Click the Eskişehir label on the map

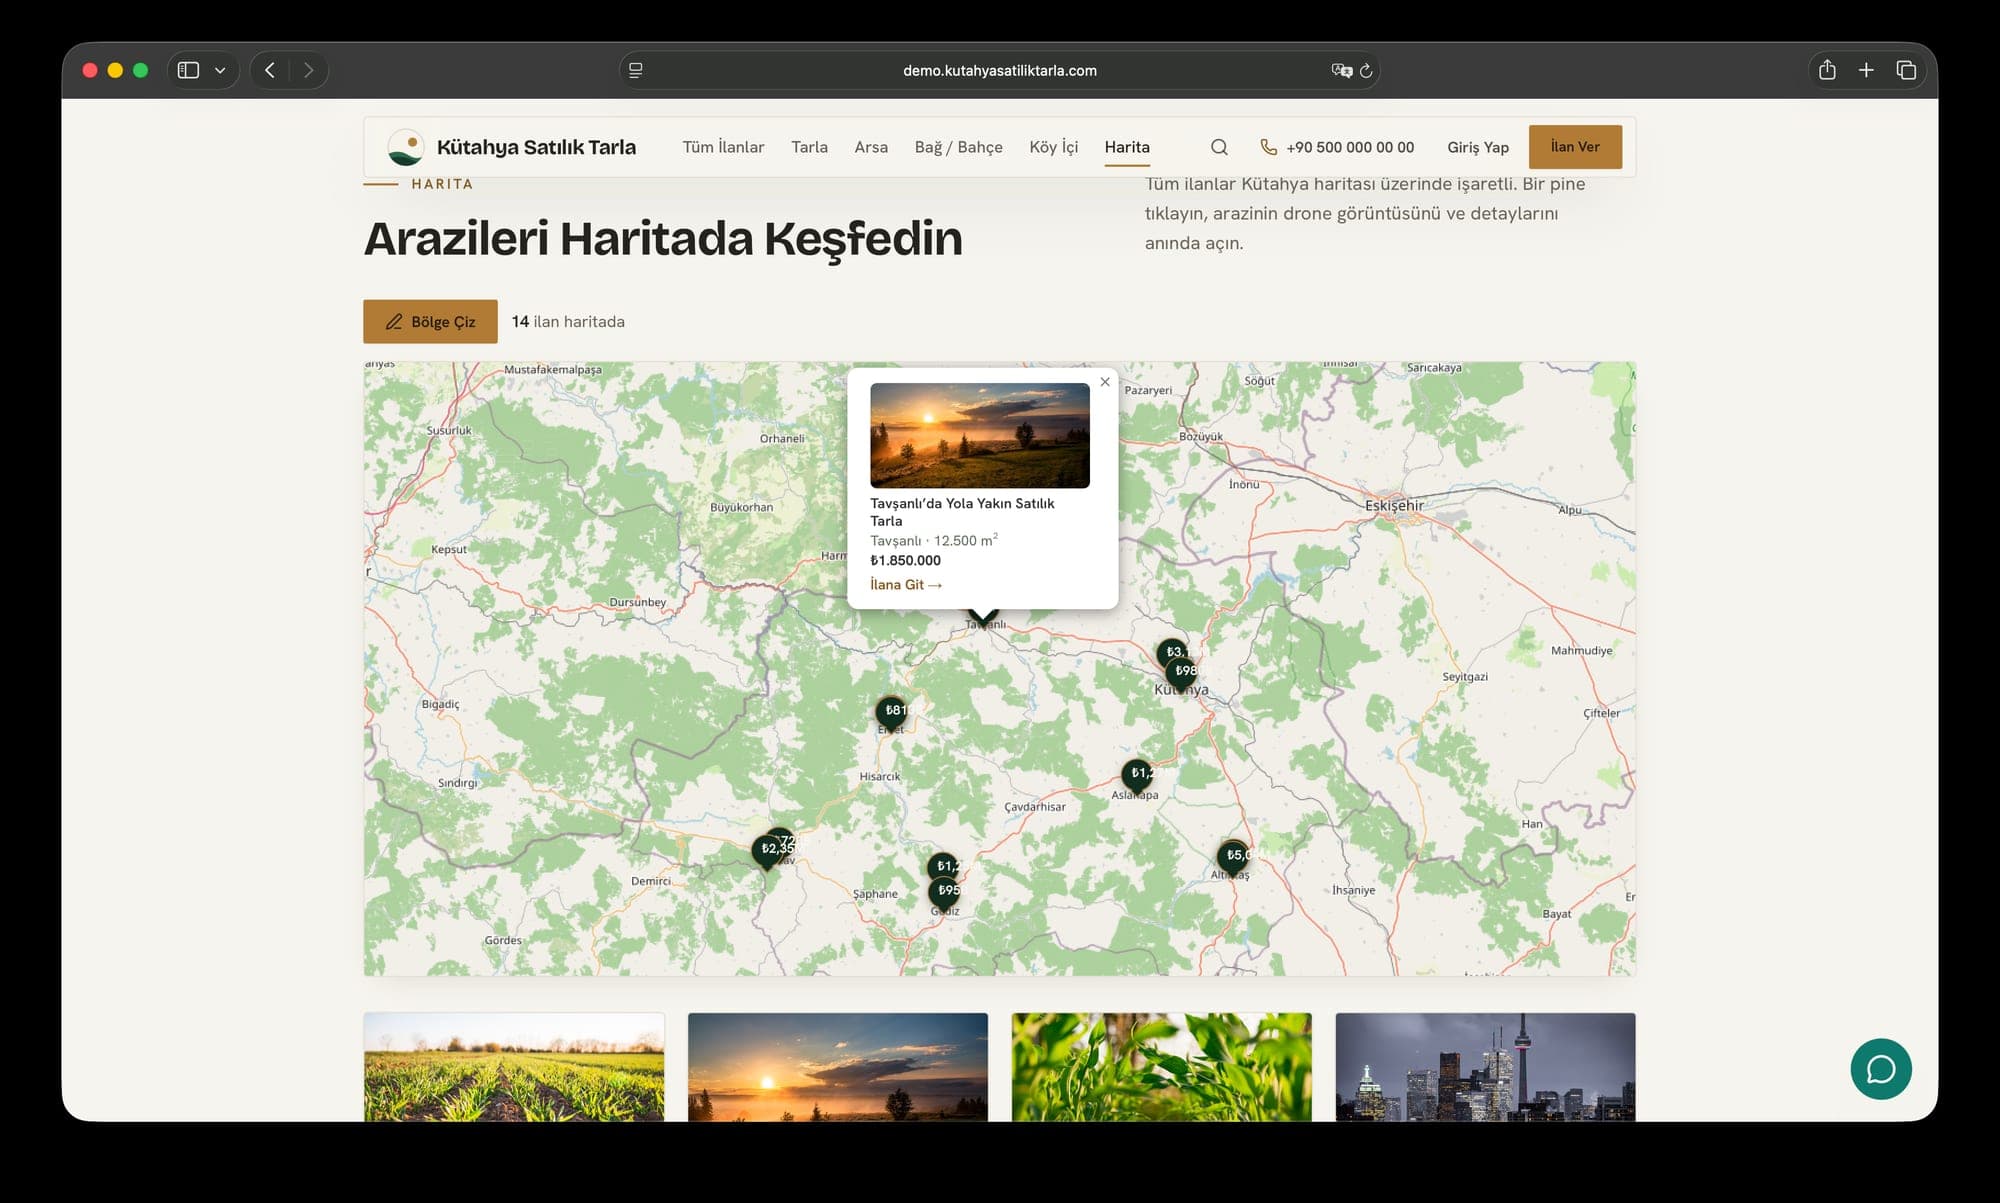tap(1394, 505)
